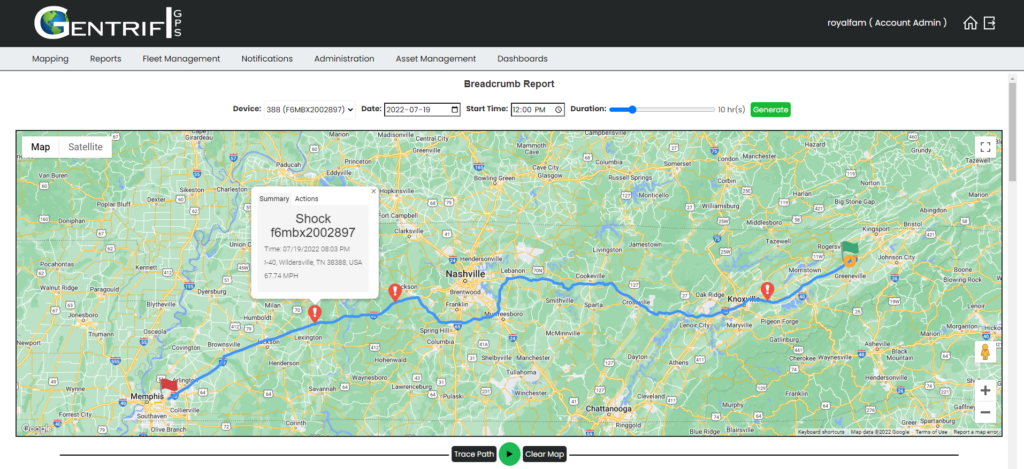The width and height of the screenshot is (1024, 469).
Task: Click the shock alert marker near Dickson
Action: point(394,293)
